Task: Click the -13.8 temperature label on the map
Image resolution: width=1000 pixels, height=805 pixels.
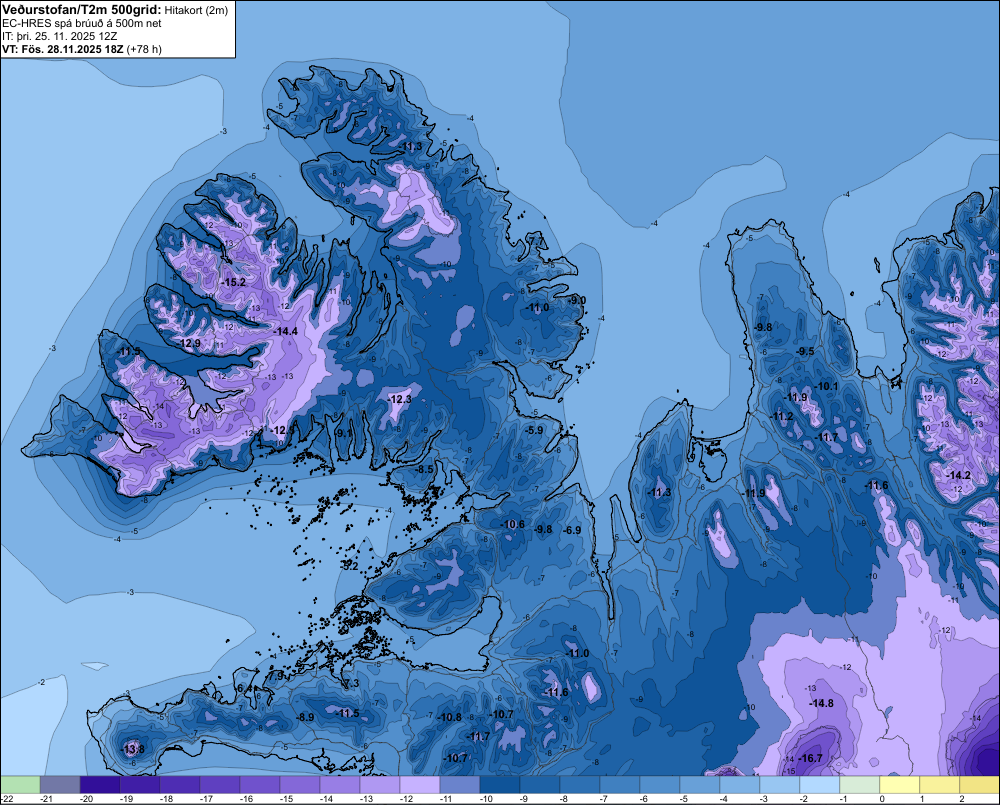Action: click(x=133, y=749)
